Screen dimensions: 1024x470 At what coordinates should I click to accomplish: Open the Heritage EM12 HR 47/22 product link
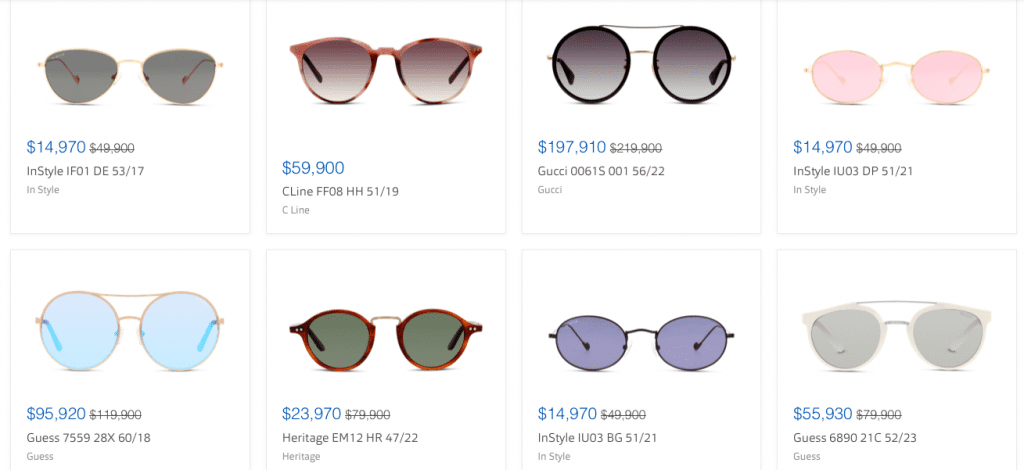[x=350, y=438]
